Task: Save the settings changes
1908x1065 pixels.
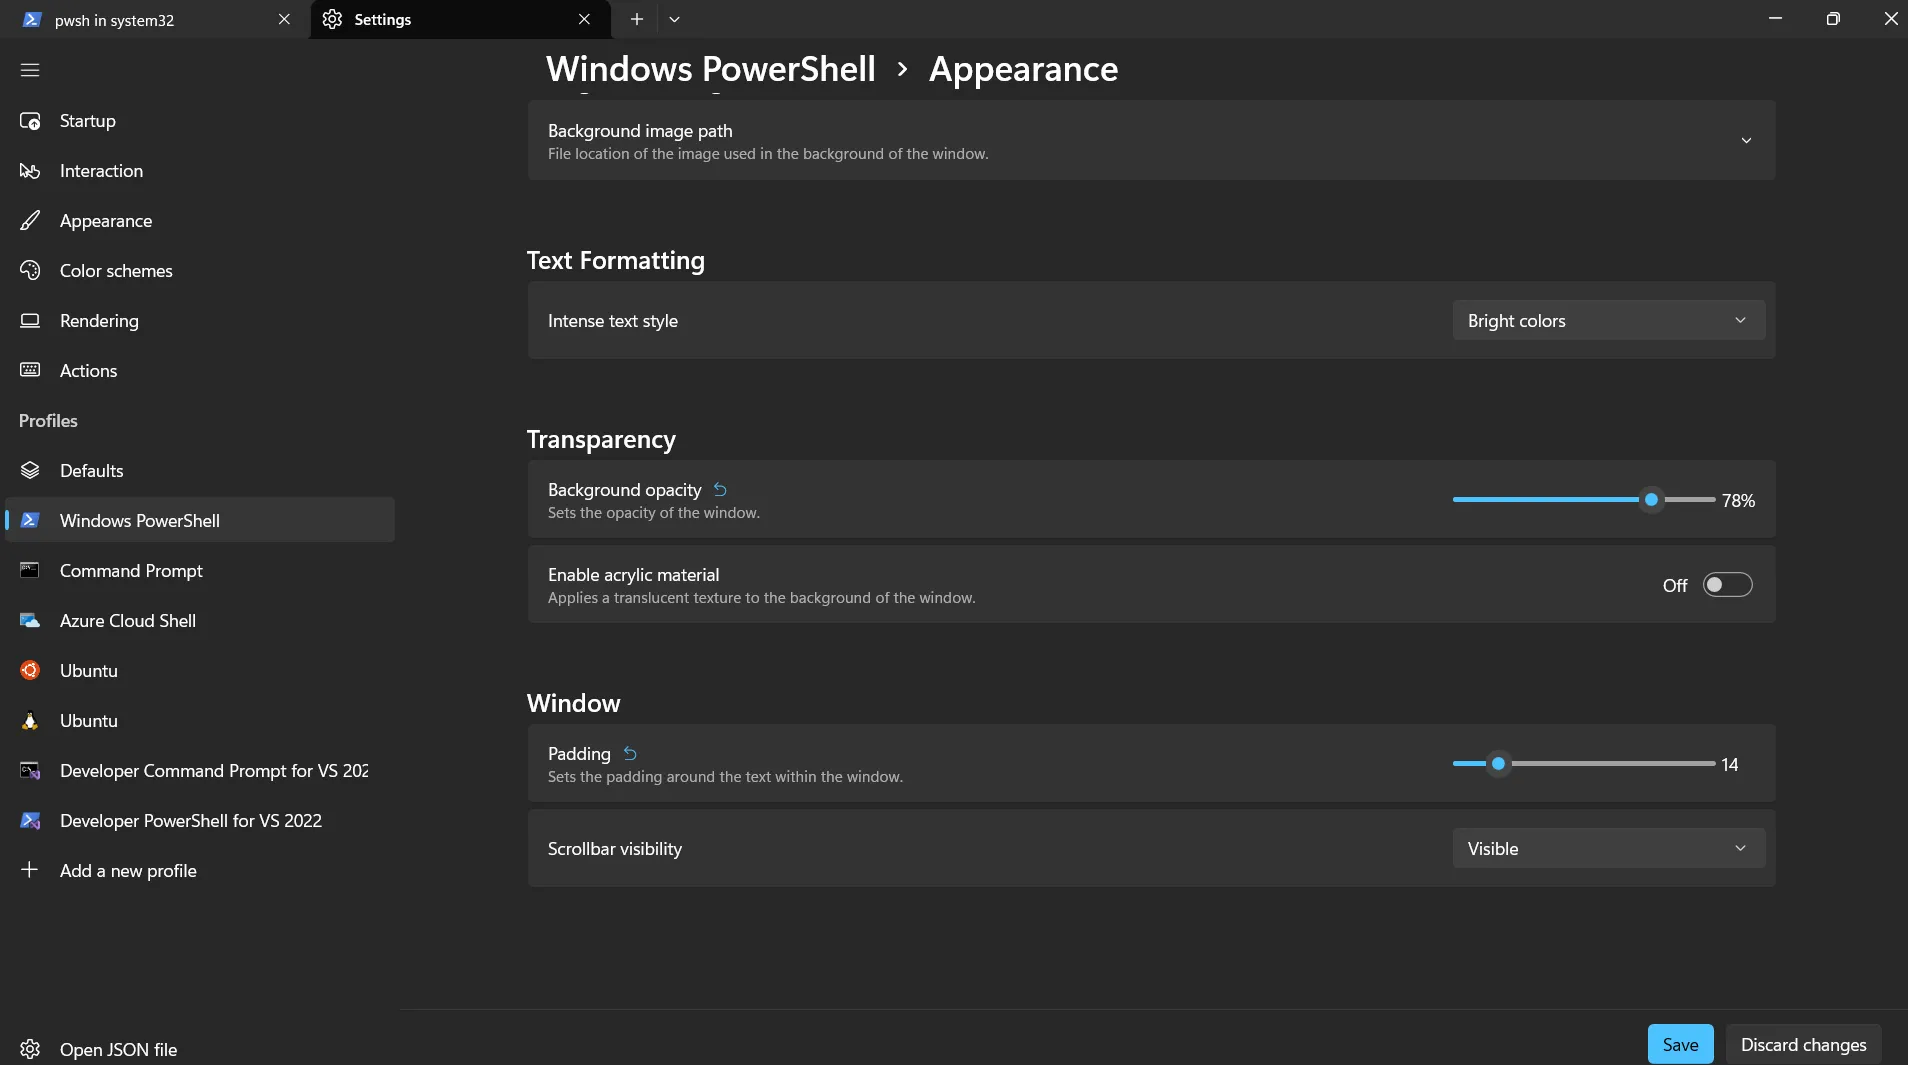Action: 1680,1044
